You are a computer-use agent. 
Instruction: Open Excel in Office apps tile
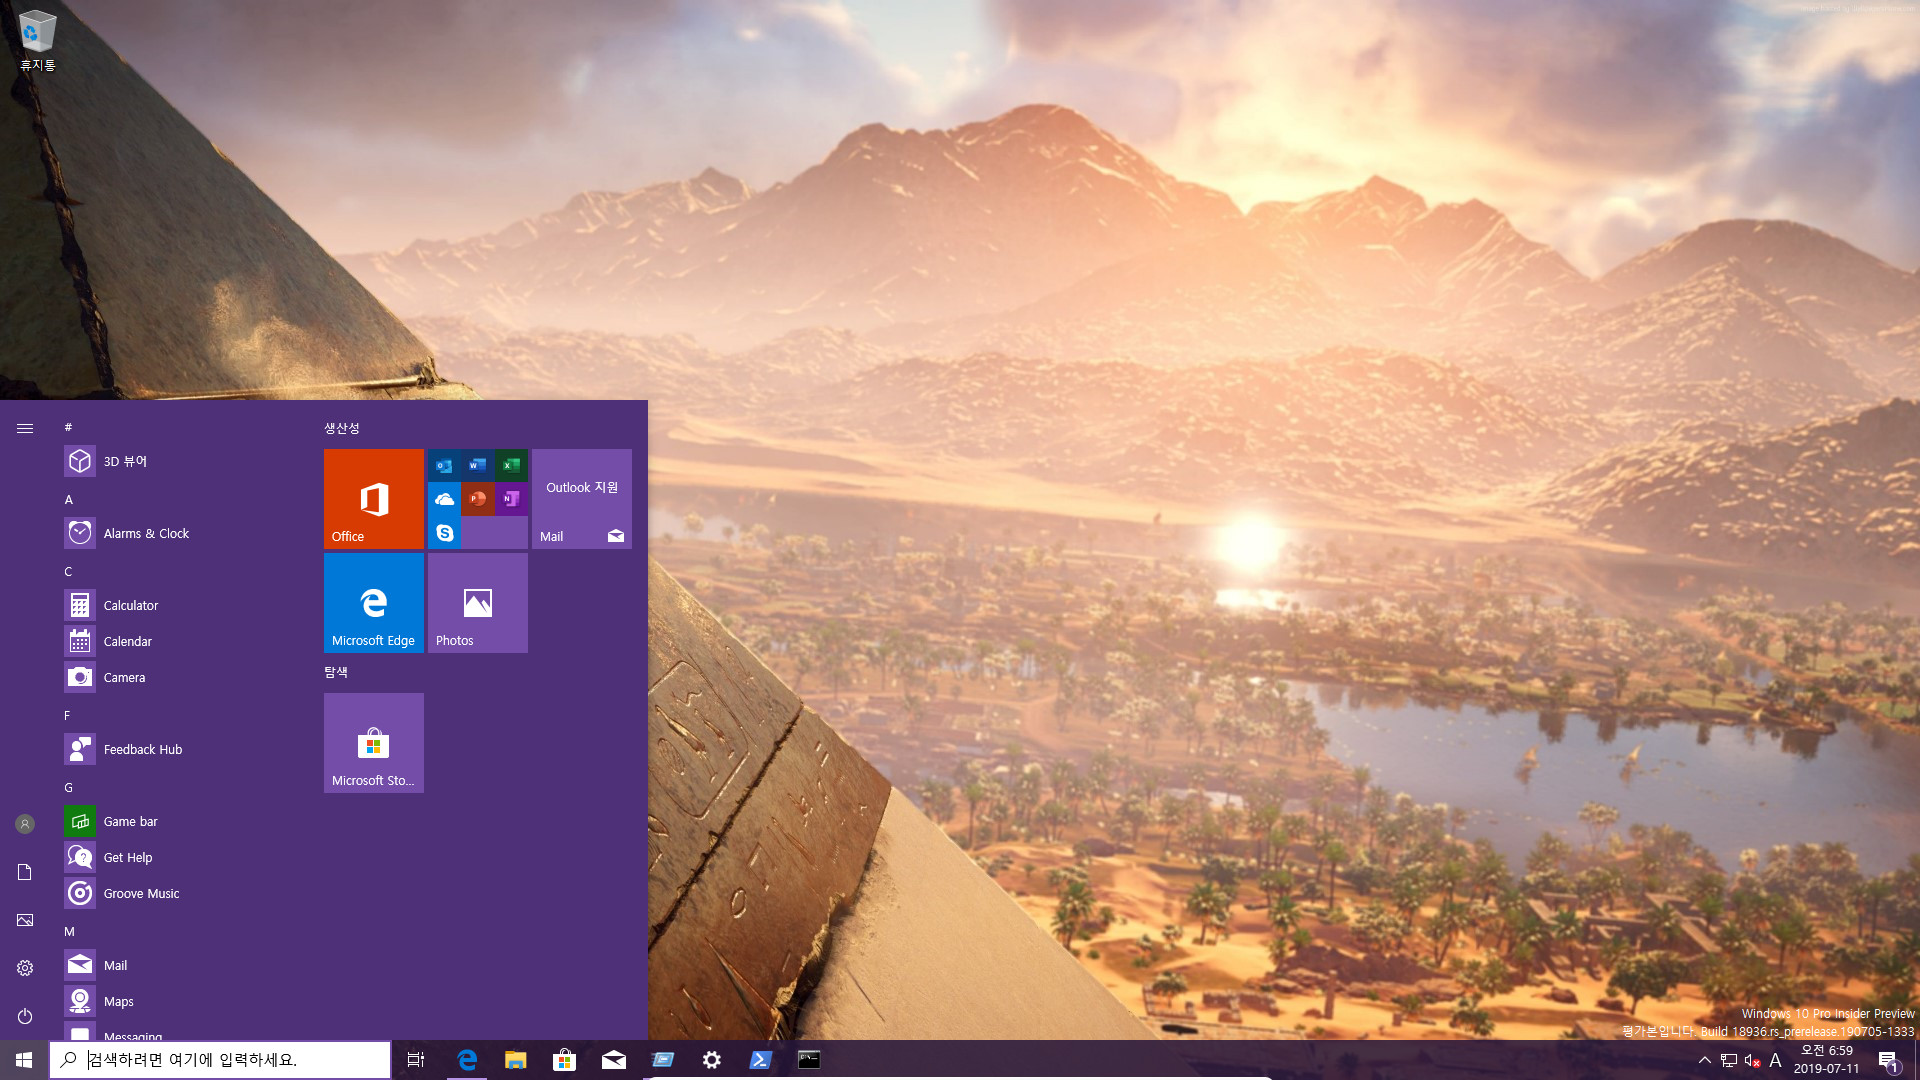(x=511, y=465)
